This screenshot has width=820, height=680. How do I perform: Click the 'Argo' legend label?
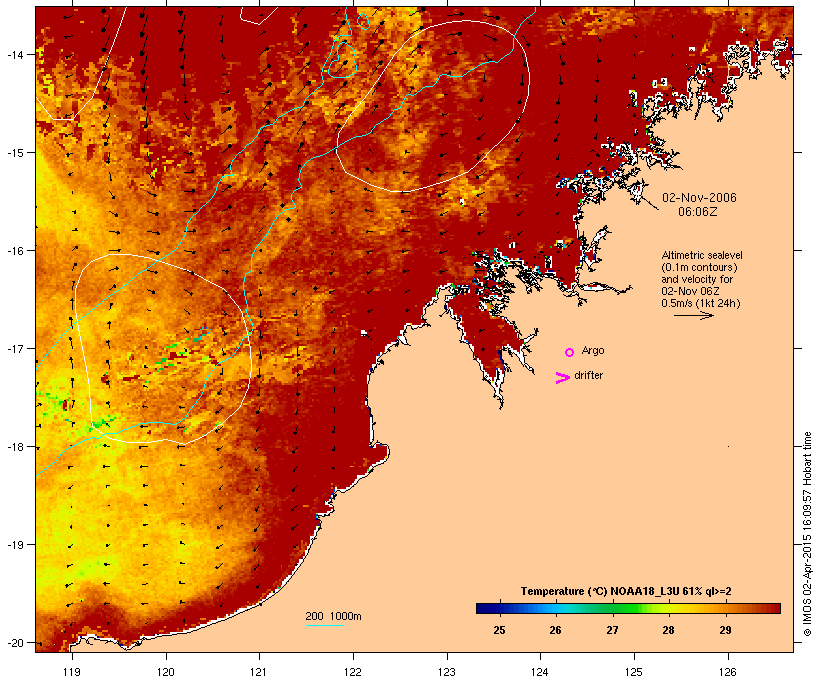(x=593, y=350)
